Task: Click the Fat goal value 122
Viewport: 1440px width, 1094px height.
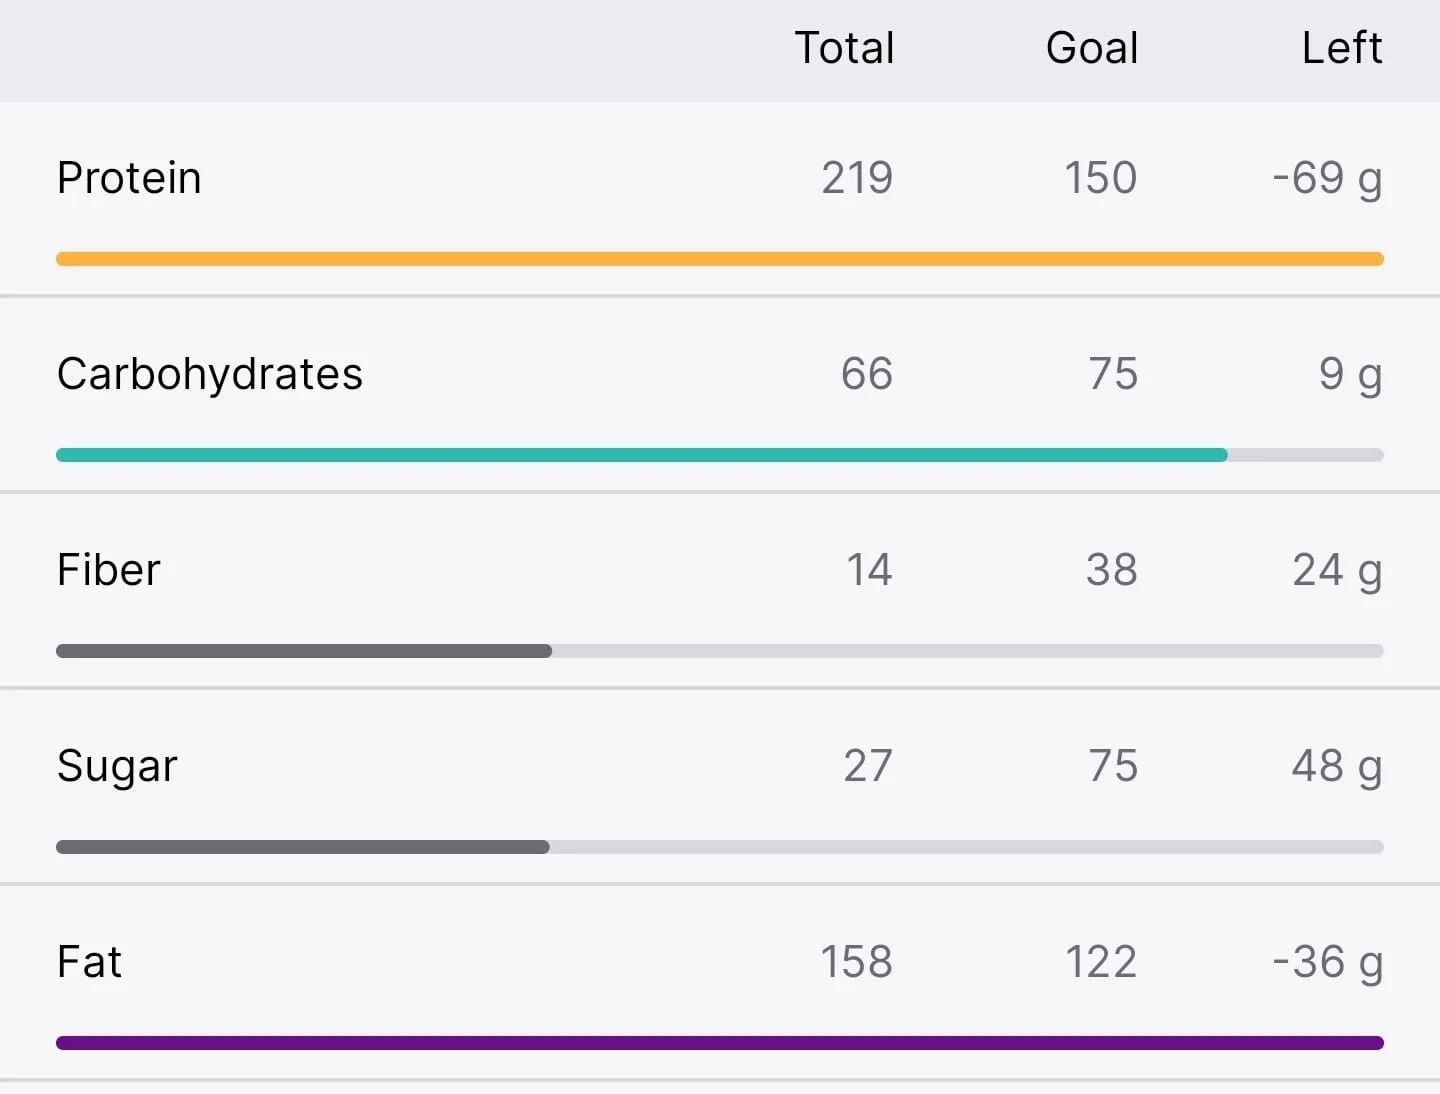Action: click(x=1101, y=962)
